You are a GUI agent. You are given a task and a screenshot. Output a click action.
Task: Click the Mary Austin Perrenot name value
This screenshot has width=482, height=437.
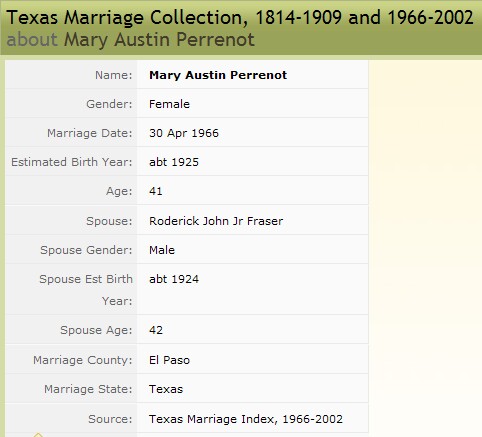pos(218,75)
